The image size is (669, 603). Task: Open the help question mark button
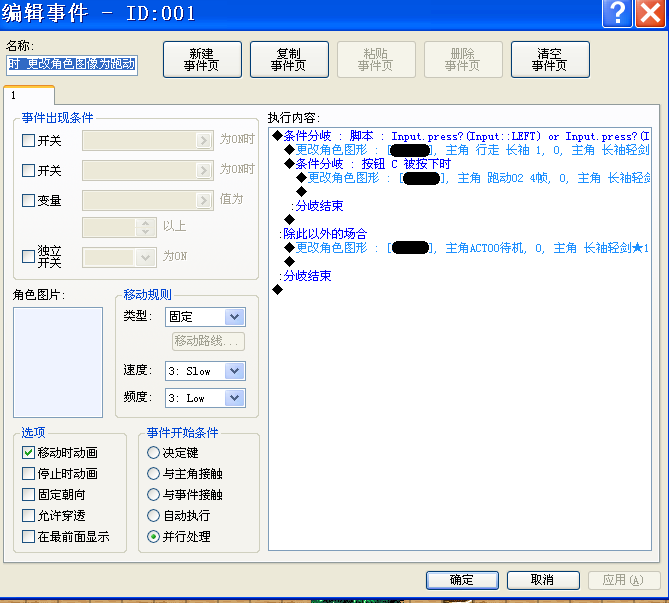pyautogui.click(x=617, y=13)
